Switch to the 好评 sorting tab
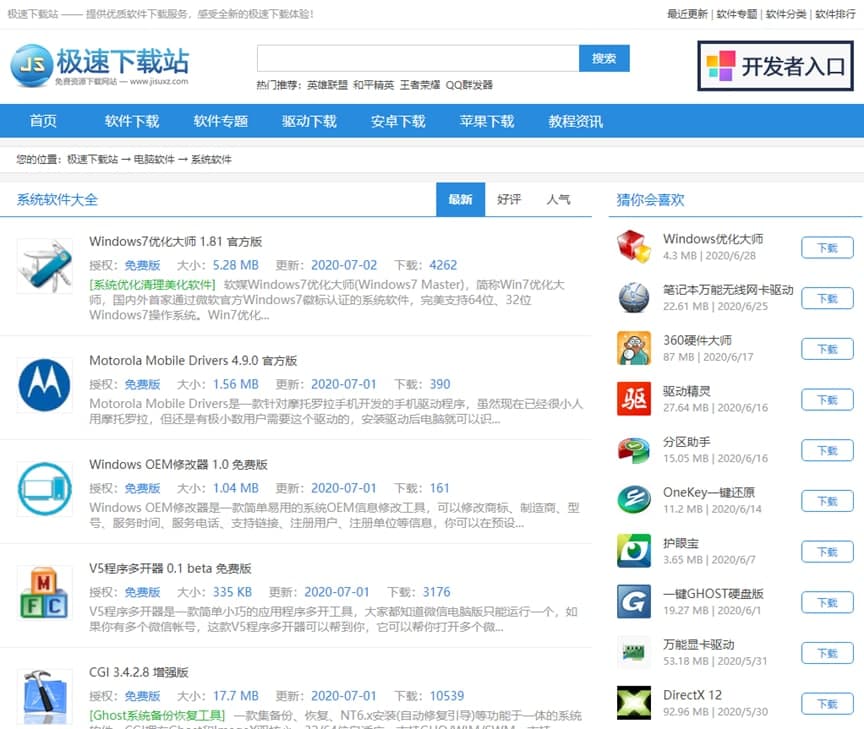This screenshot has width=864, height=729. click(x=509, y=199)
